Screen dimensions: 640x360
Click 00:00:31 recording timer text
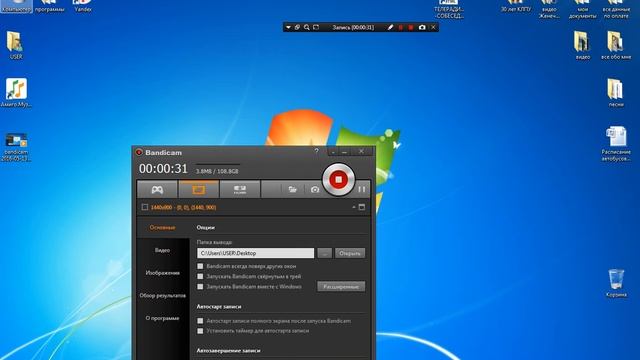[163, 169]
